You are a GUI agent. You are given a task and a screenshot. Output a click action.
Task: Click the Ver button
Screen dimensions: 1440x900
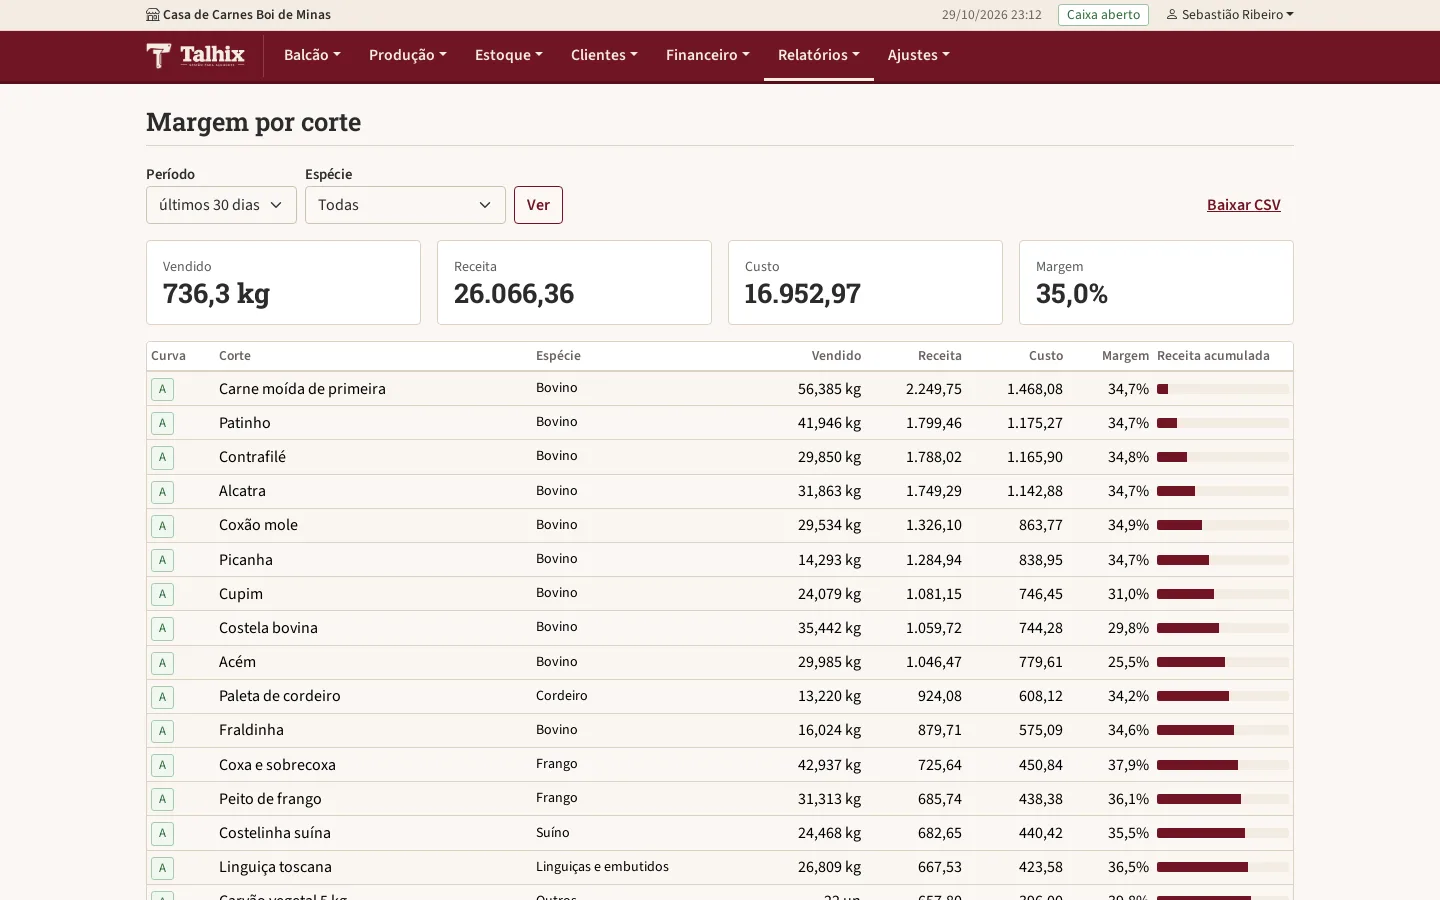[538, 205]
